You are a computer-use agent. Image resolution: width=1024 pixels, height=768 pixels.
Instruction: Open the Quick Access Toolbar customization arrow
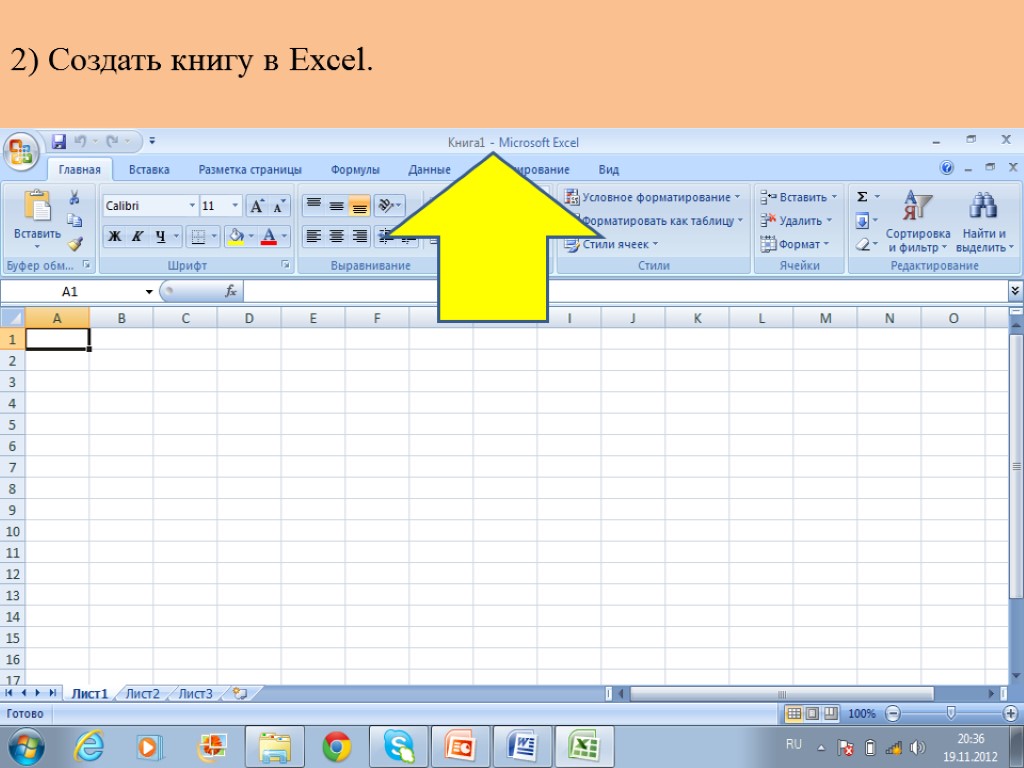[x=152, y=140]
